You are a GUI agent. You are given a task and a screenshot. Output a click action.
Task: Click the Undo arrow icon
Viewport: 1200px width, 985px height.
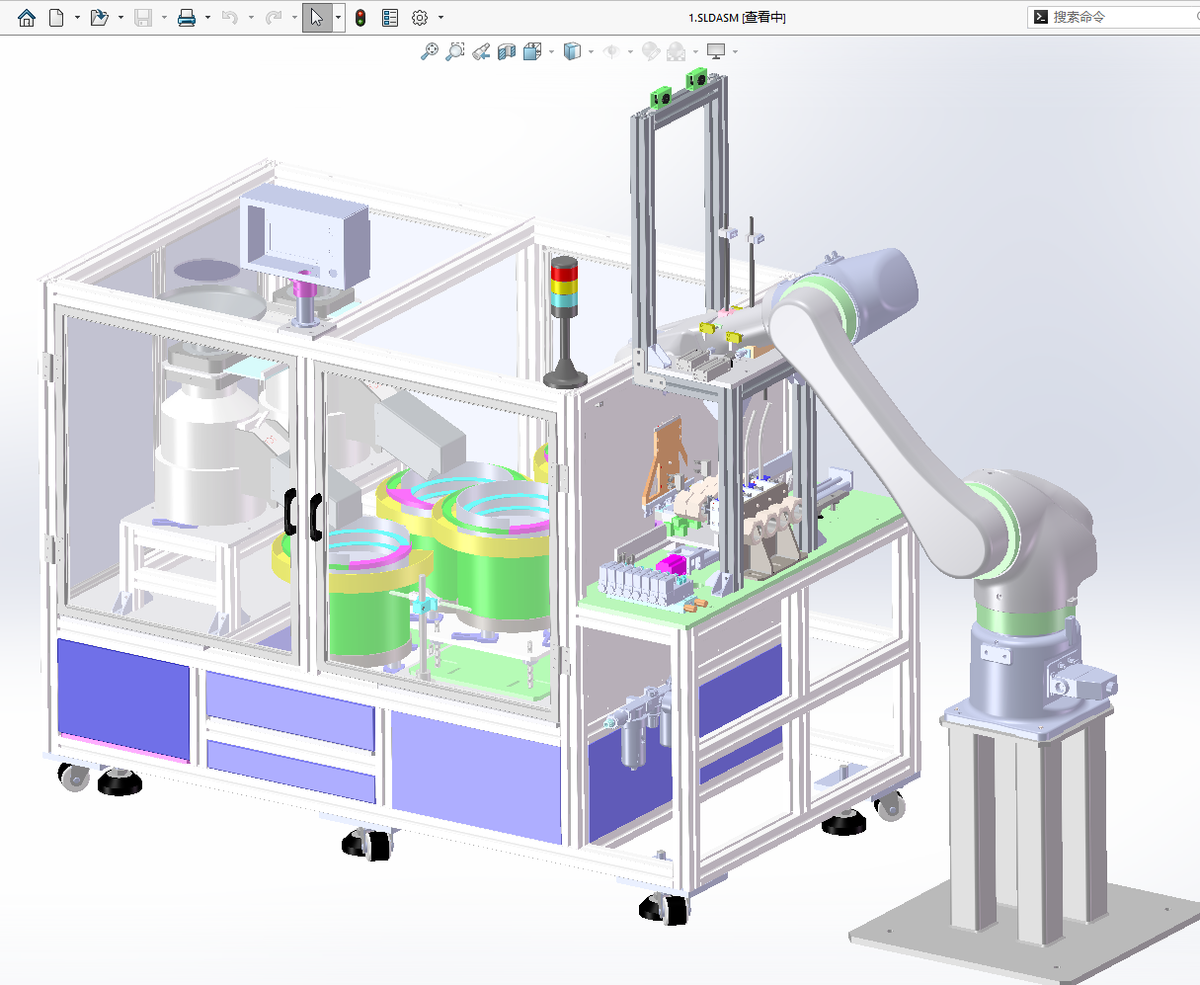pos(230,17)
